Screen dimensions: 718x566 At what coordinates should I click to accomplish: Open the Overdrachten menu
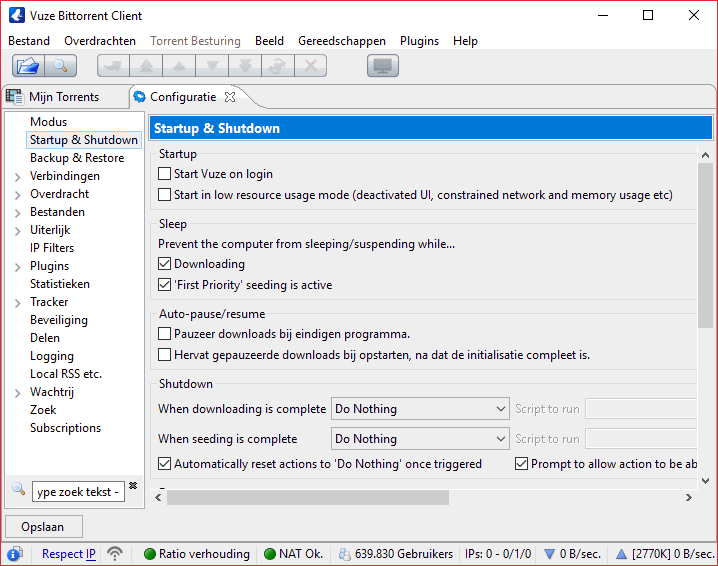(x=100, y=41)
